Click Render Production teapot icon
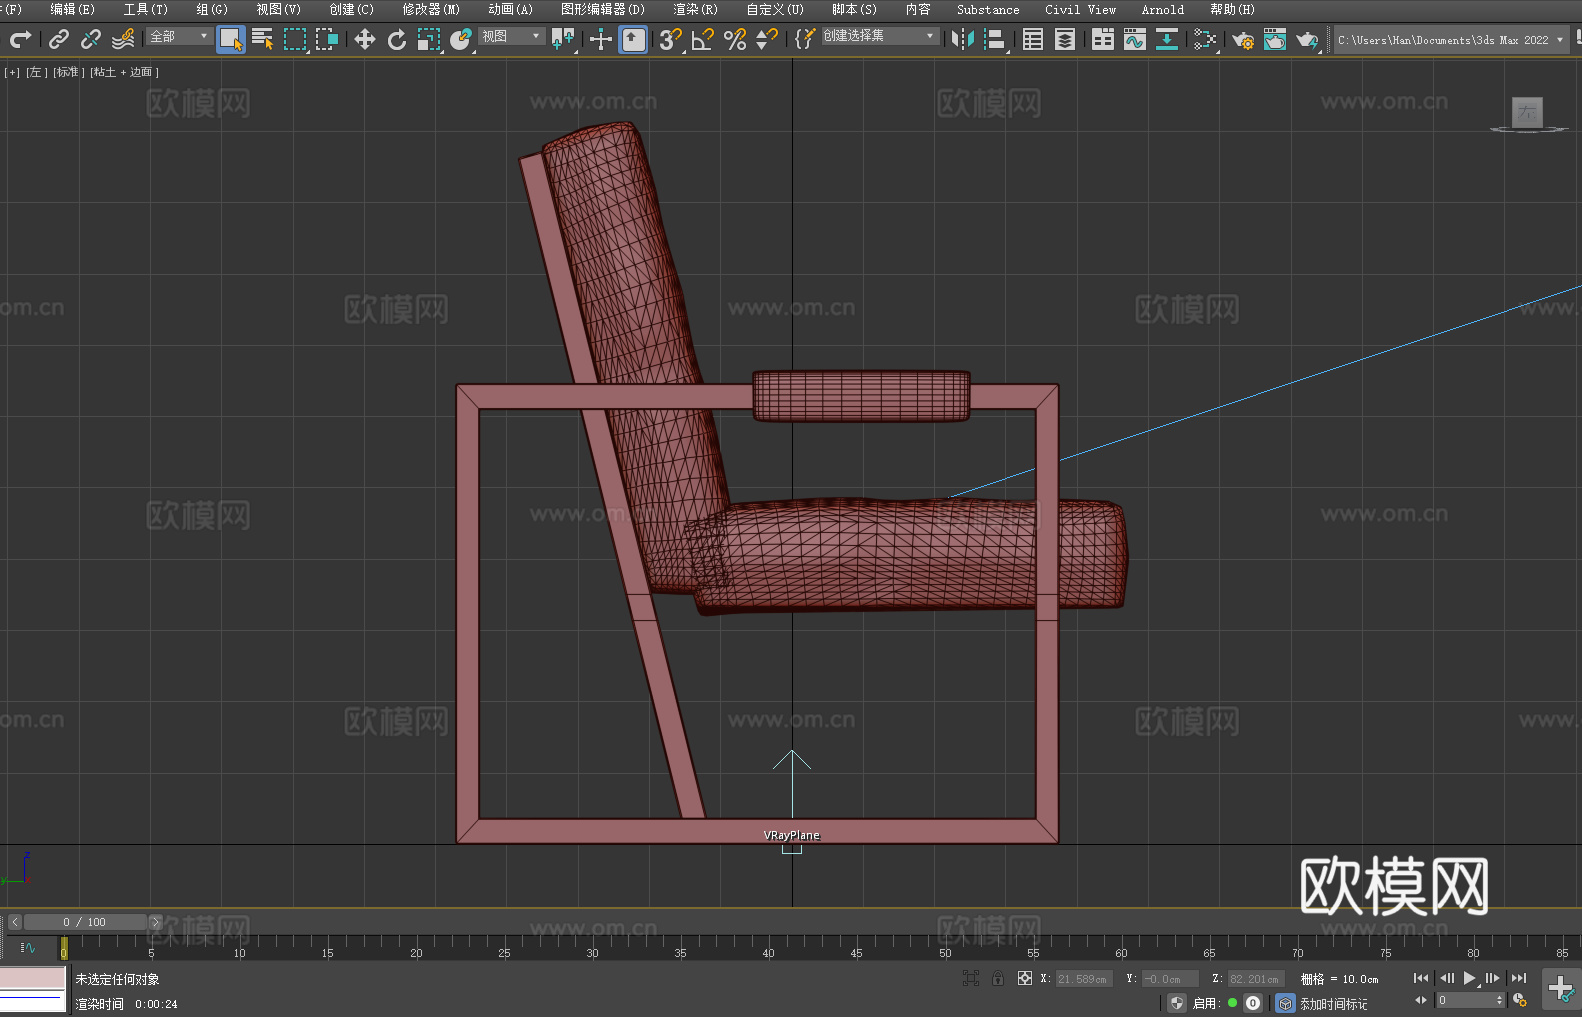Screen dimensions: 1582x1017 [1307, 39]
